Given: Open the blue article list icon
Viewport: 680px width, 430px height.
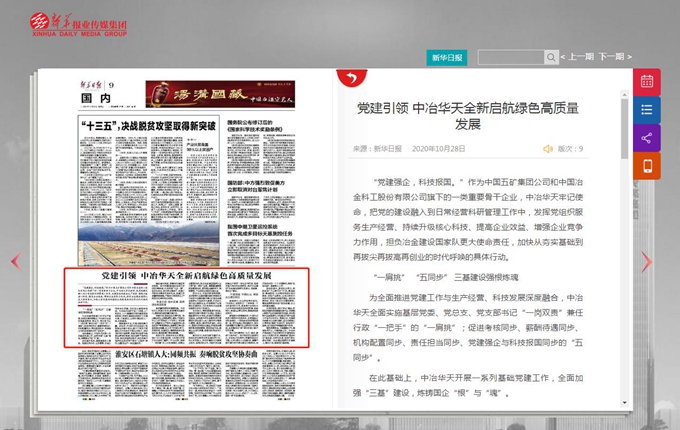Looking at the screenshot, I should tap(647, 110).
